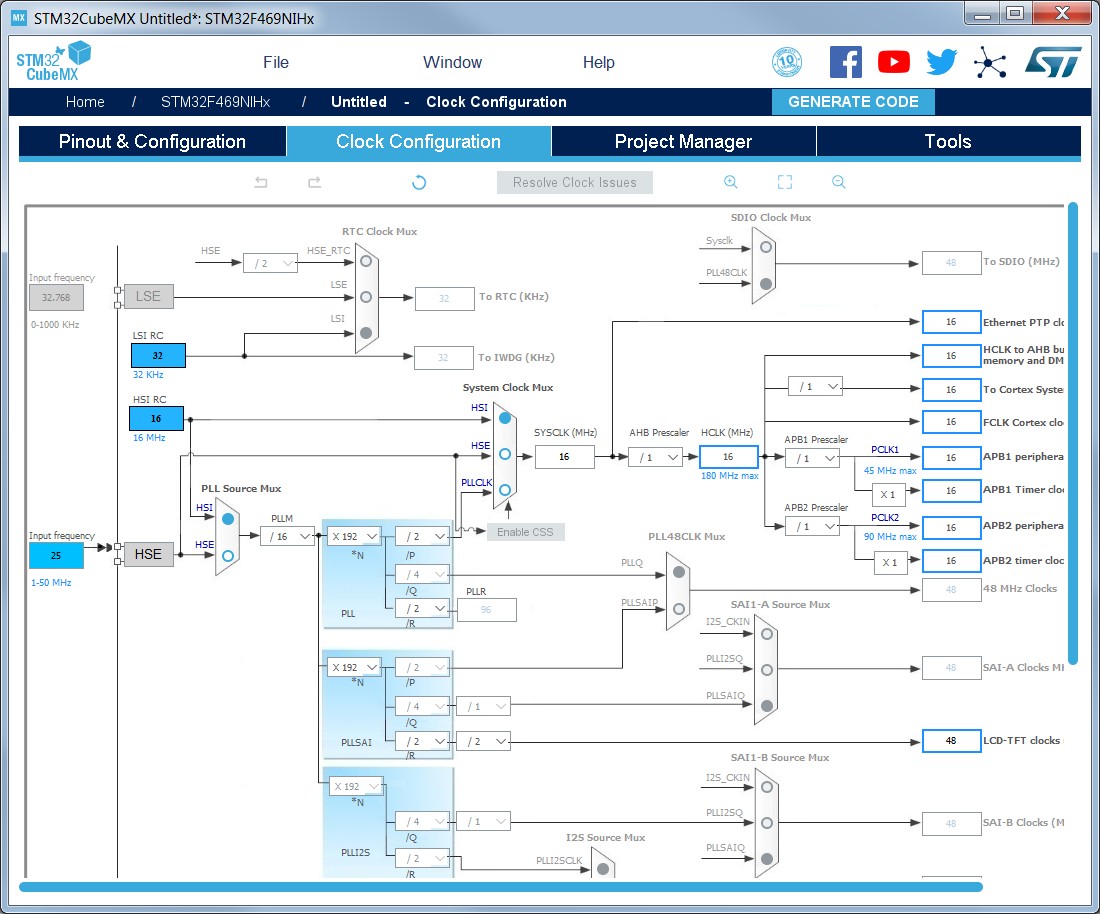This screenshot has width=1100, height=914.
Task: Select HSI in System Clock Mux
Action: point(505,418)
